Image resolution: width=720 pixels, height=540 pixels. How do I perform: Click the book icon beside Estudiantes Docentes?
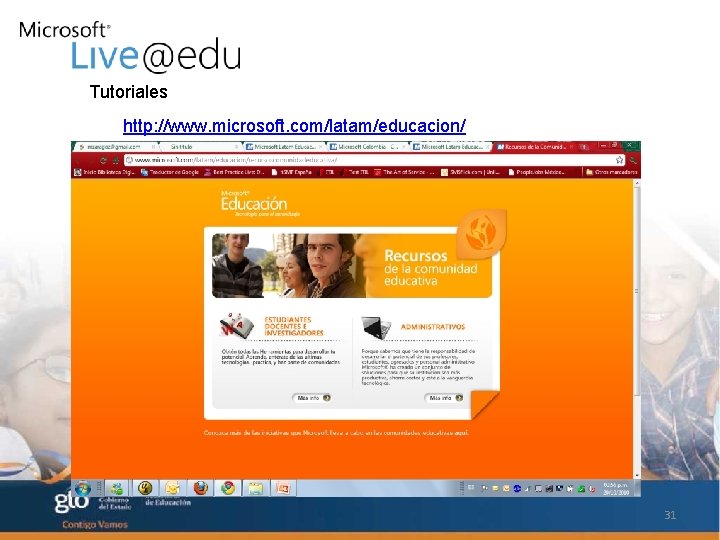pos(236,326)
